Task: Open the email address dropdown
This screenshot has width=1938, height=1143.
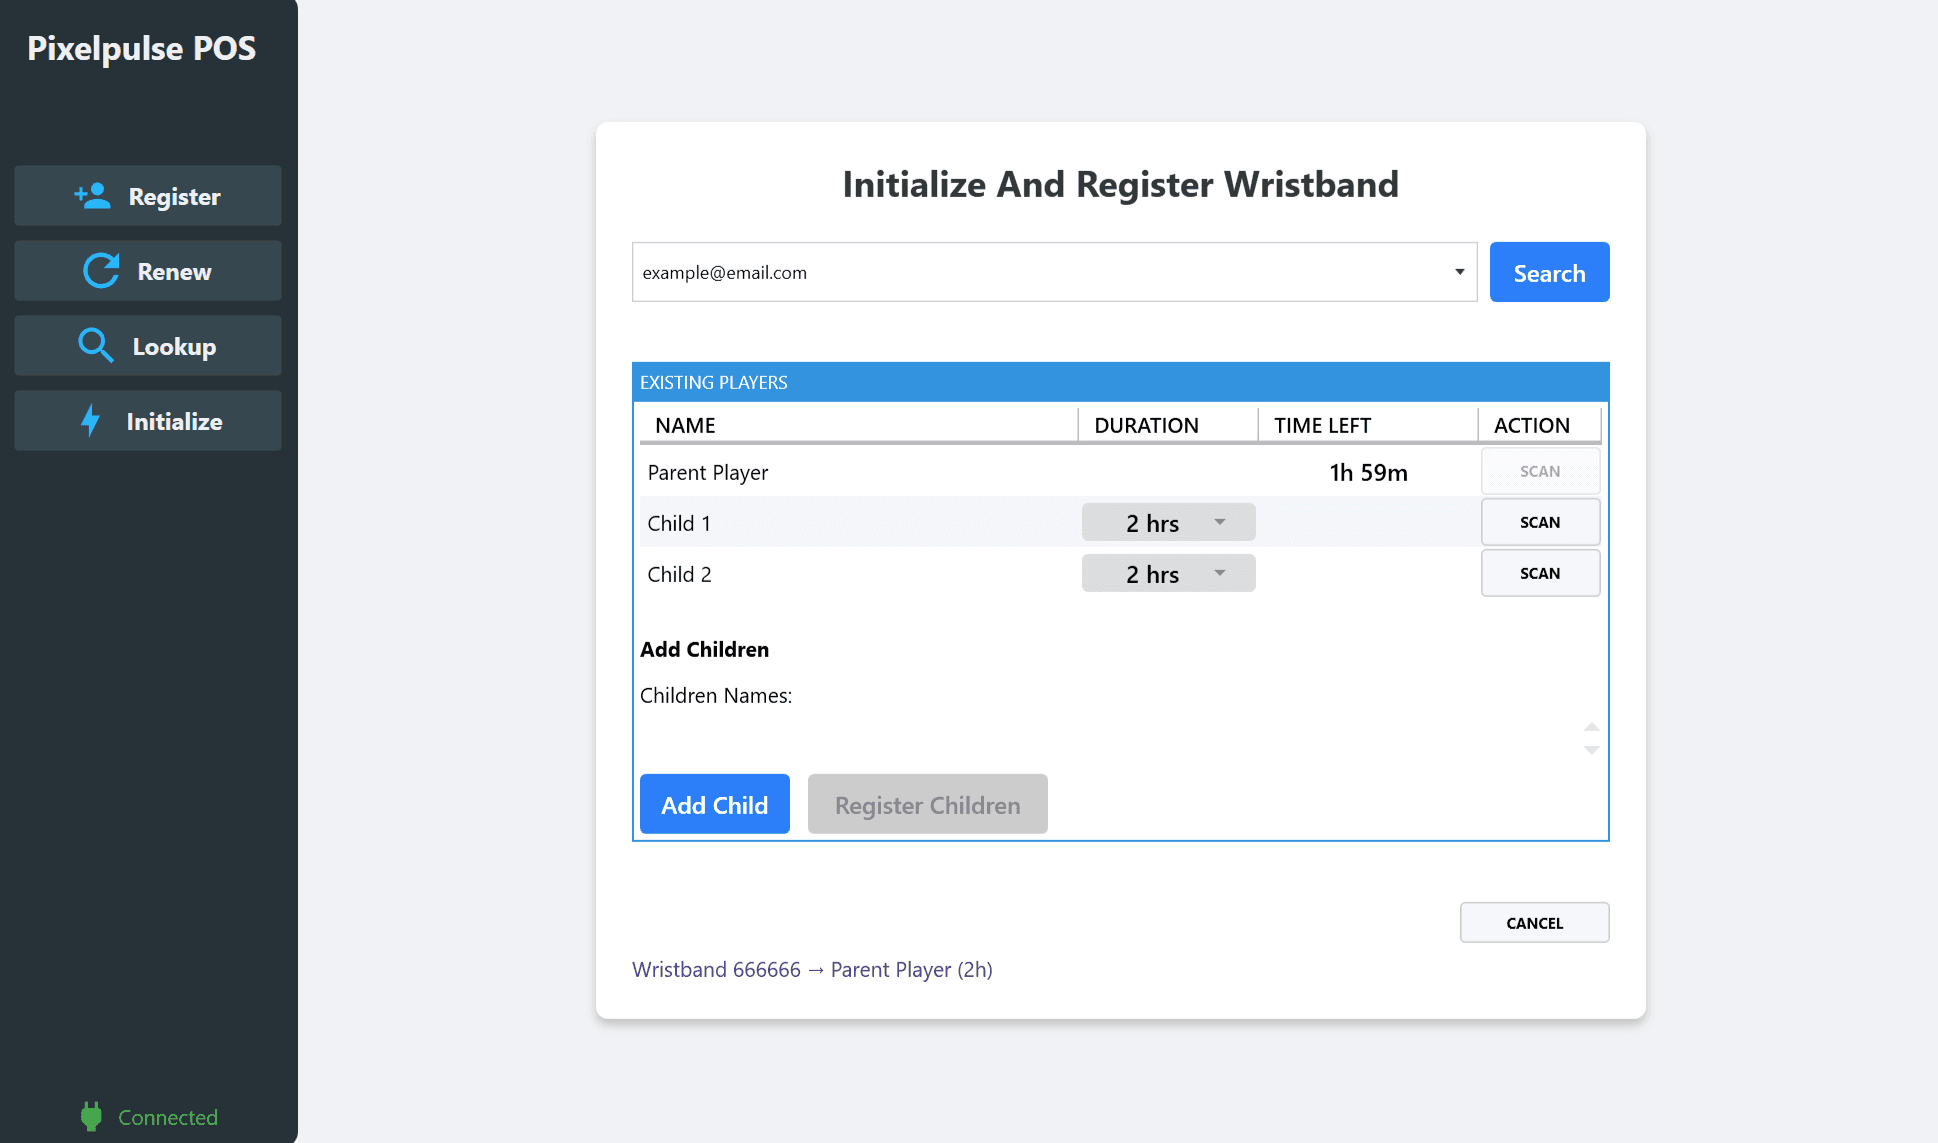Action: click(1459, 271)
